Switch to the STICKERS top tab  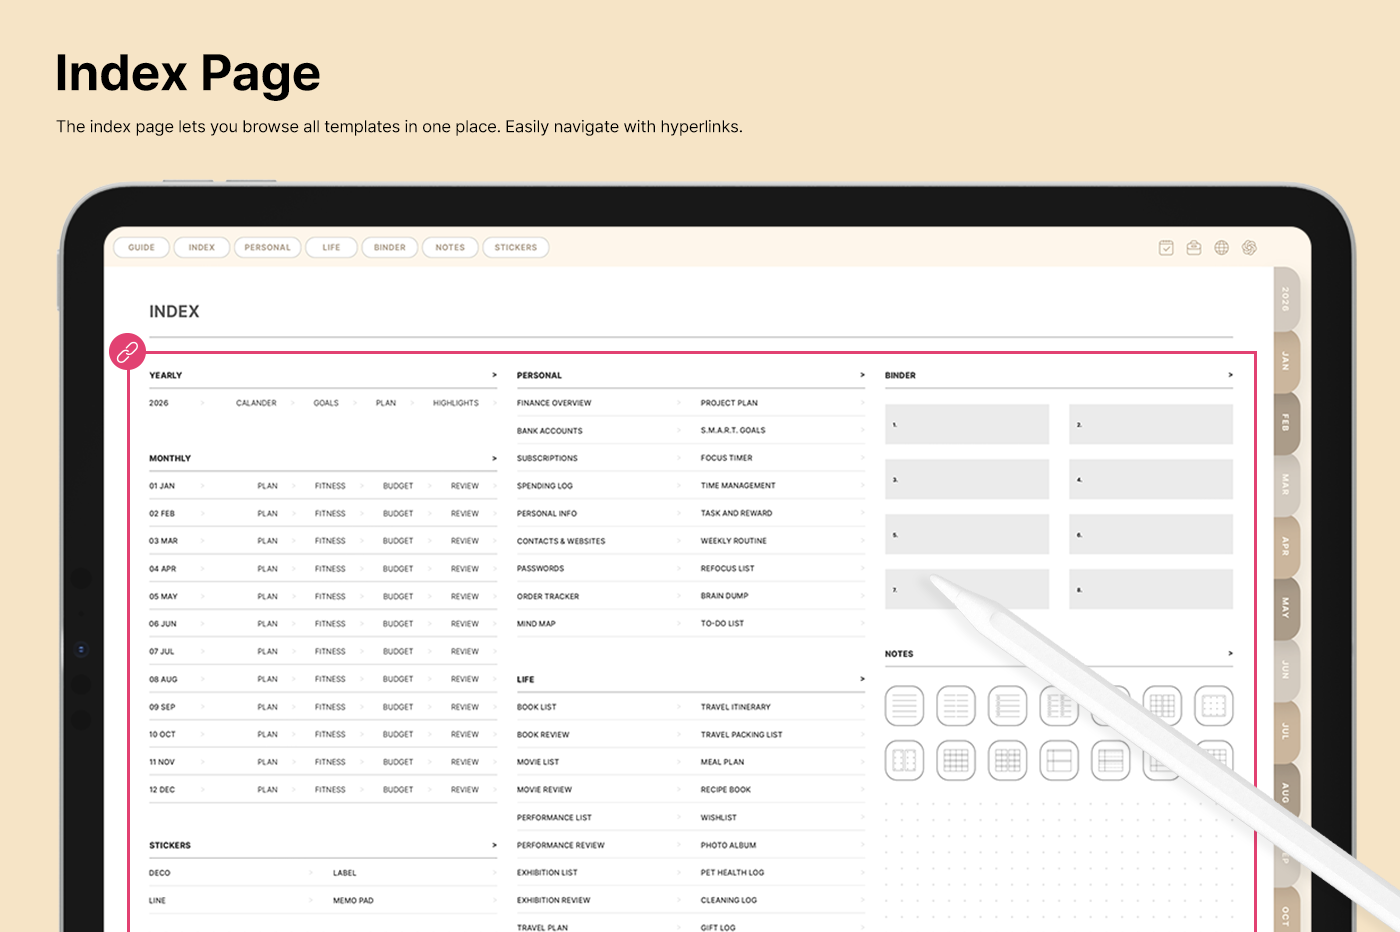pos(515,248)
